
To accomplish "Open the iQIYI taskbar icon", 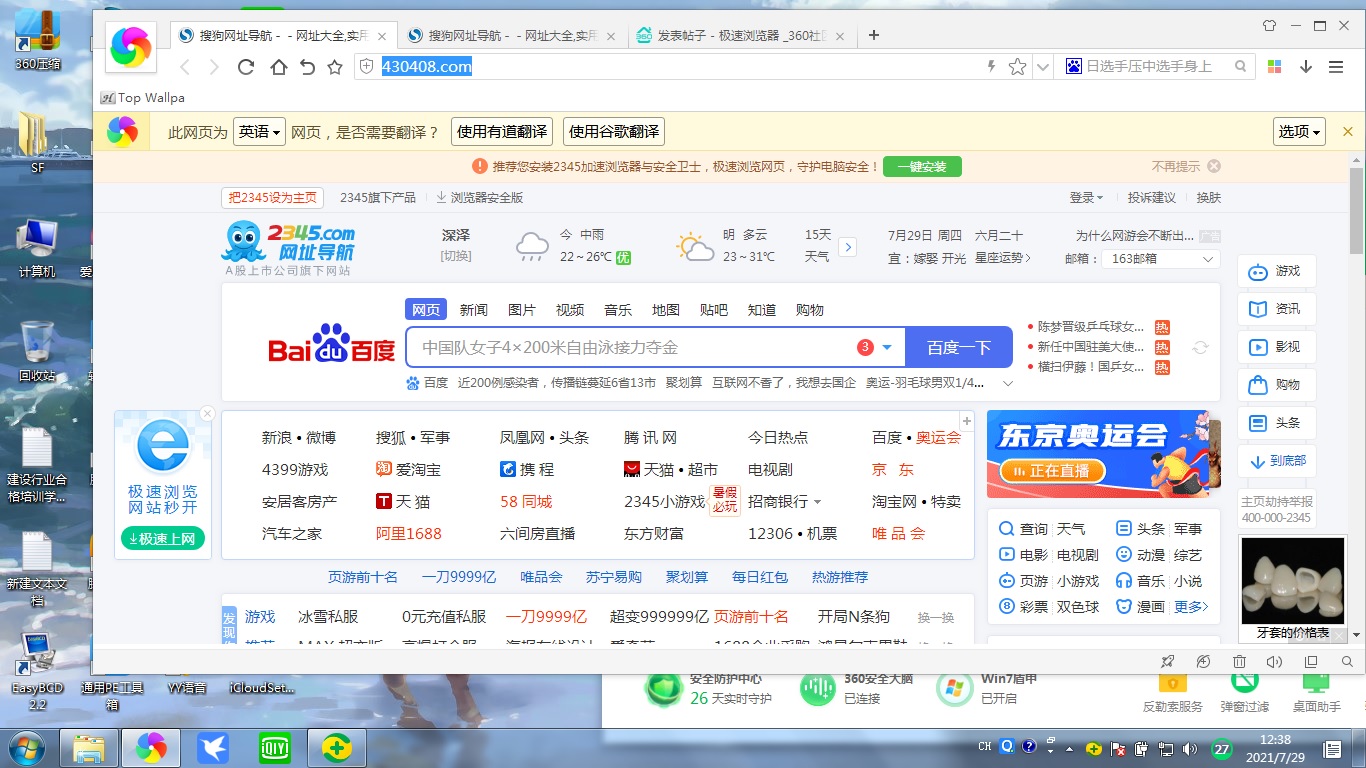I will (x=273, y=747).
